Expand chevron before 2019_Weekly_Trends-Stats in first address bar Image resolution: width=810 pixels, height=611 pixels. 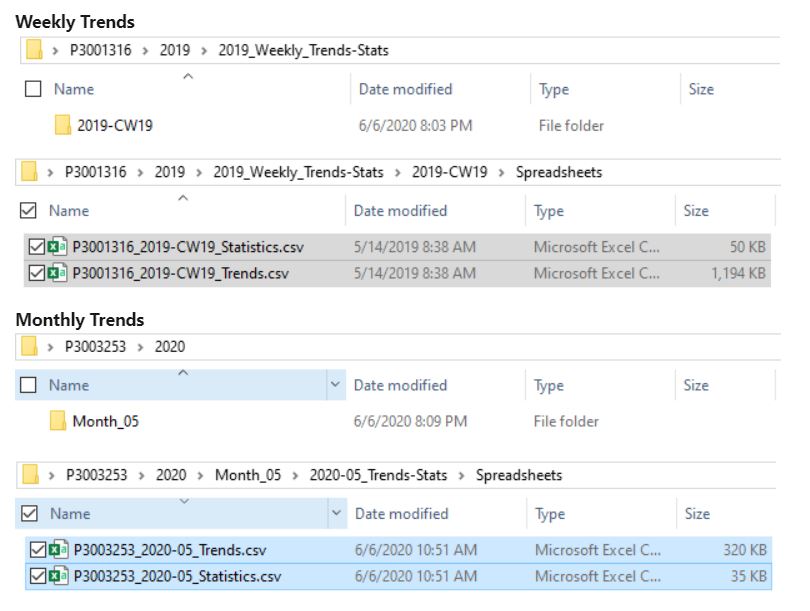[x=204, y=51]
